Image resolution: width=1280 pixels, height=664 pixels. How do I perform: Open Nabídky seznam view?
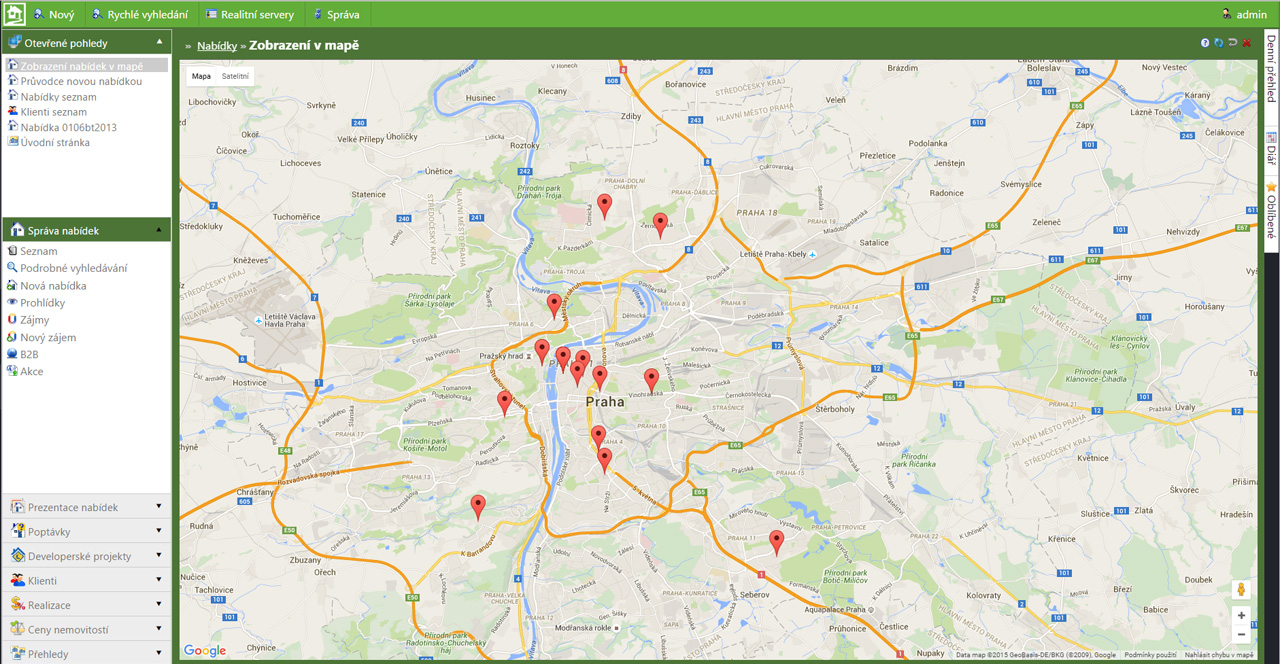[x=58, y=97]
